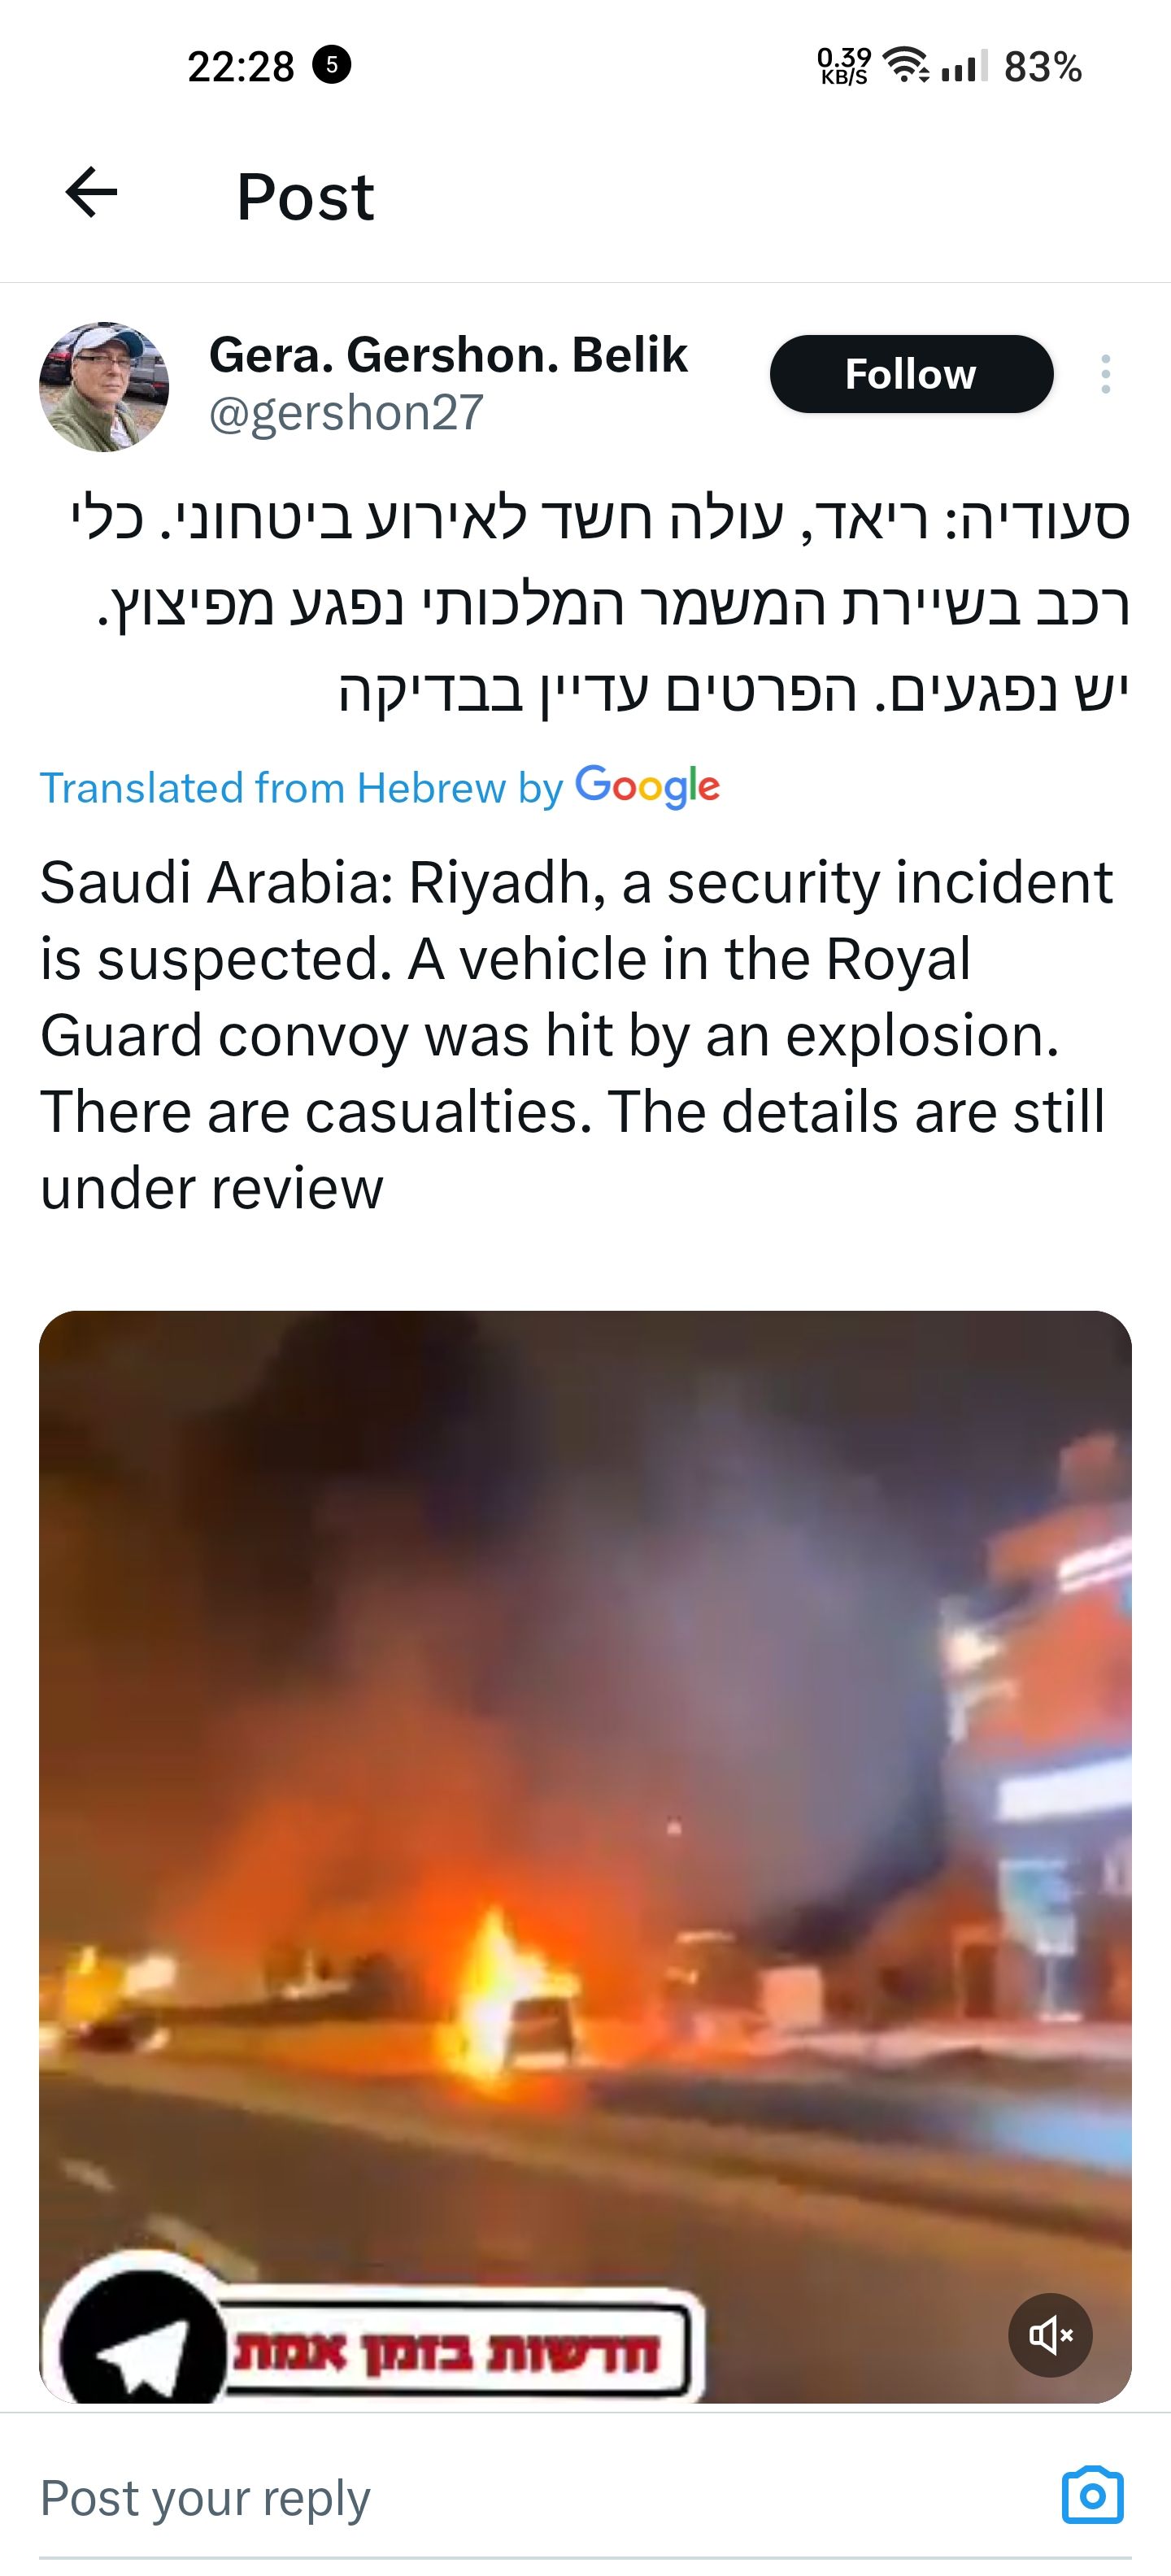This screenshot has height=2576, width=1171.
Task: Open the three-dot post options menu
Action: [x=1105, y=374]
